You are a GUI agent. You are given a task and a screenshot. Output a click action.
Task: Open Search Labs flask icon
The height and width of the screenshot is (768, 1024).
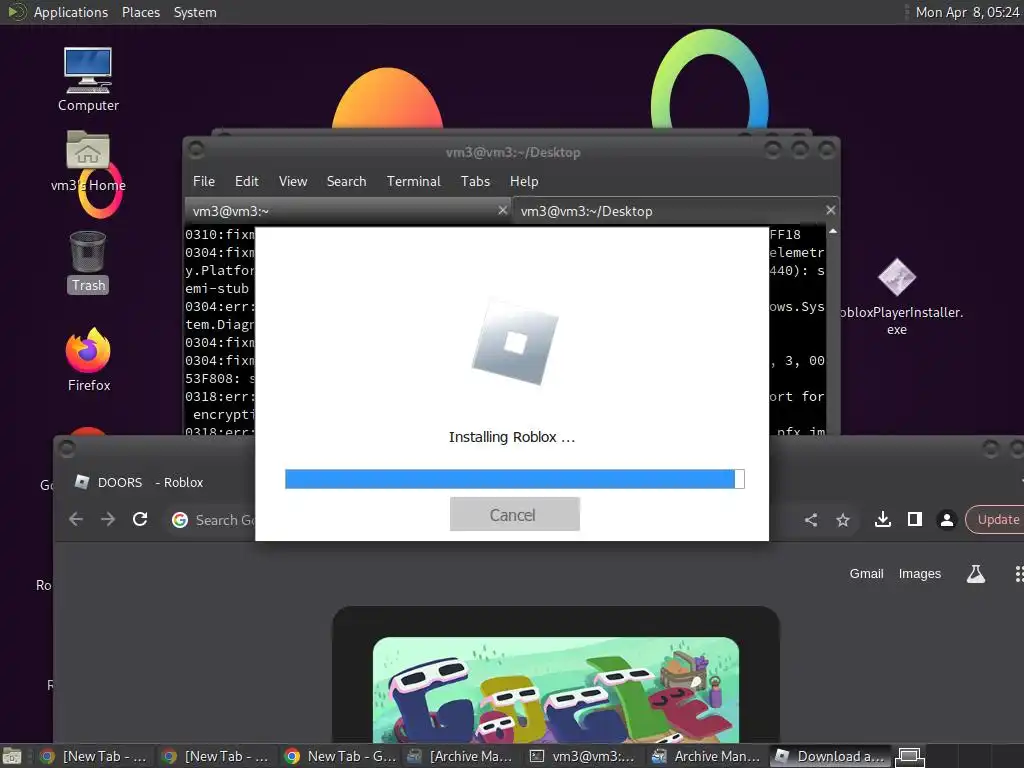point(976,574)
